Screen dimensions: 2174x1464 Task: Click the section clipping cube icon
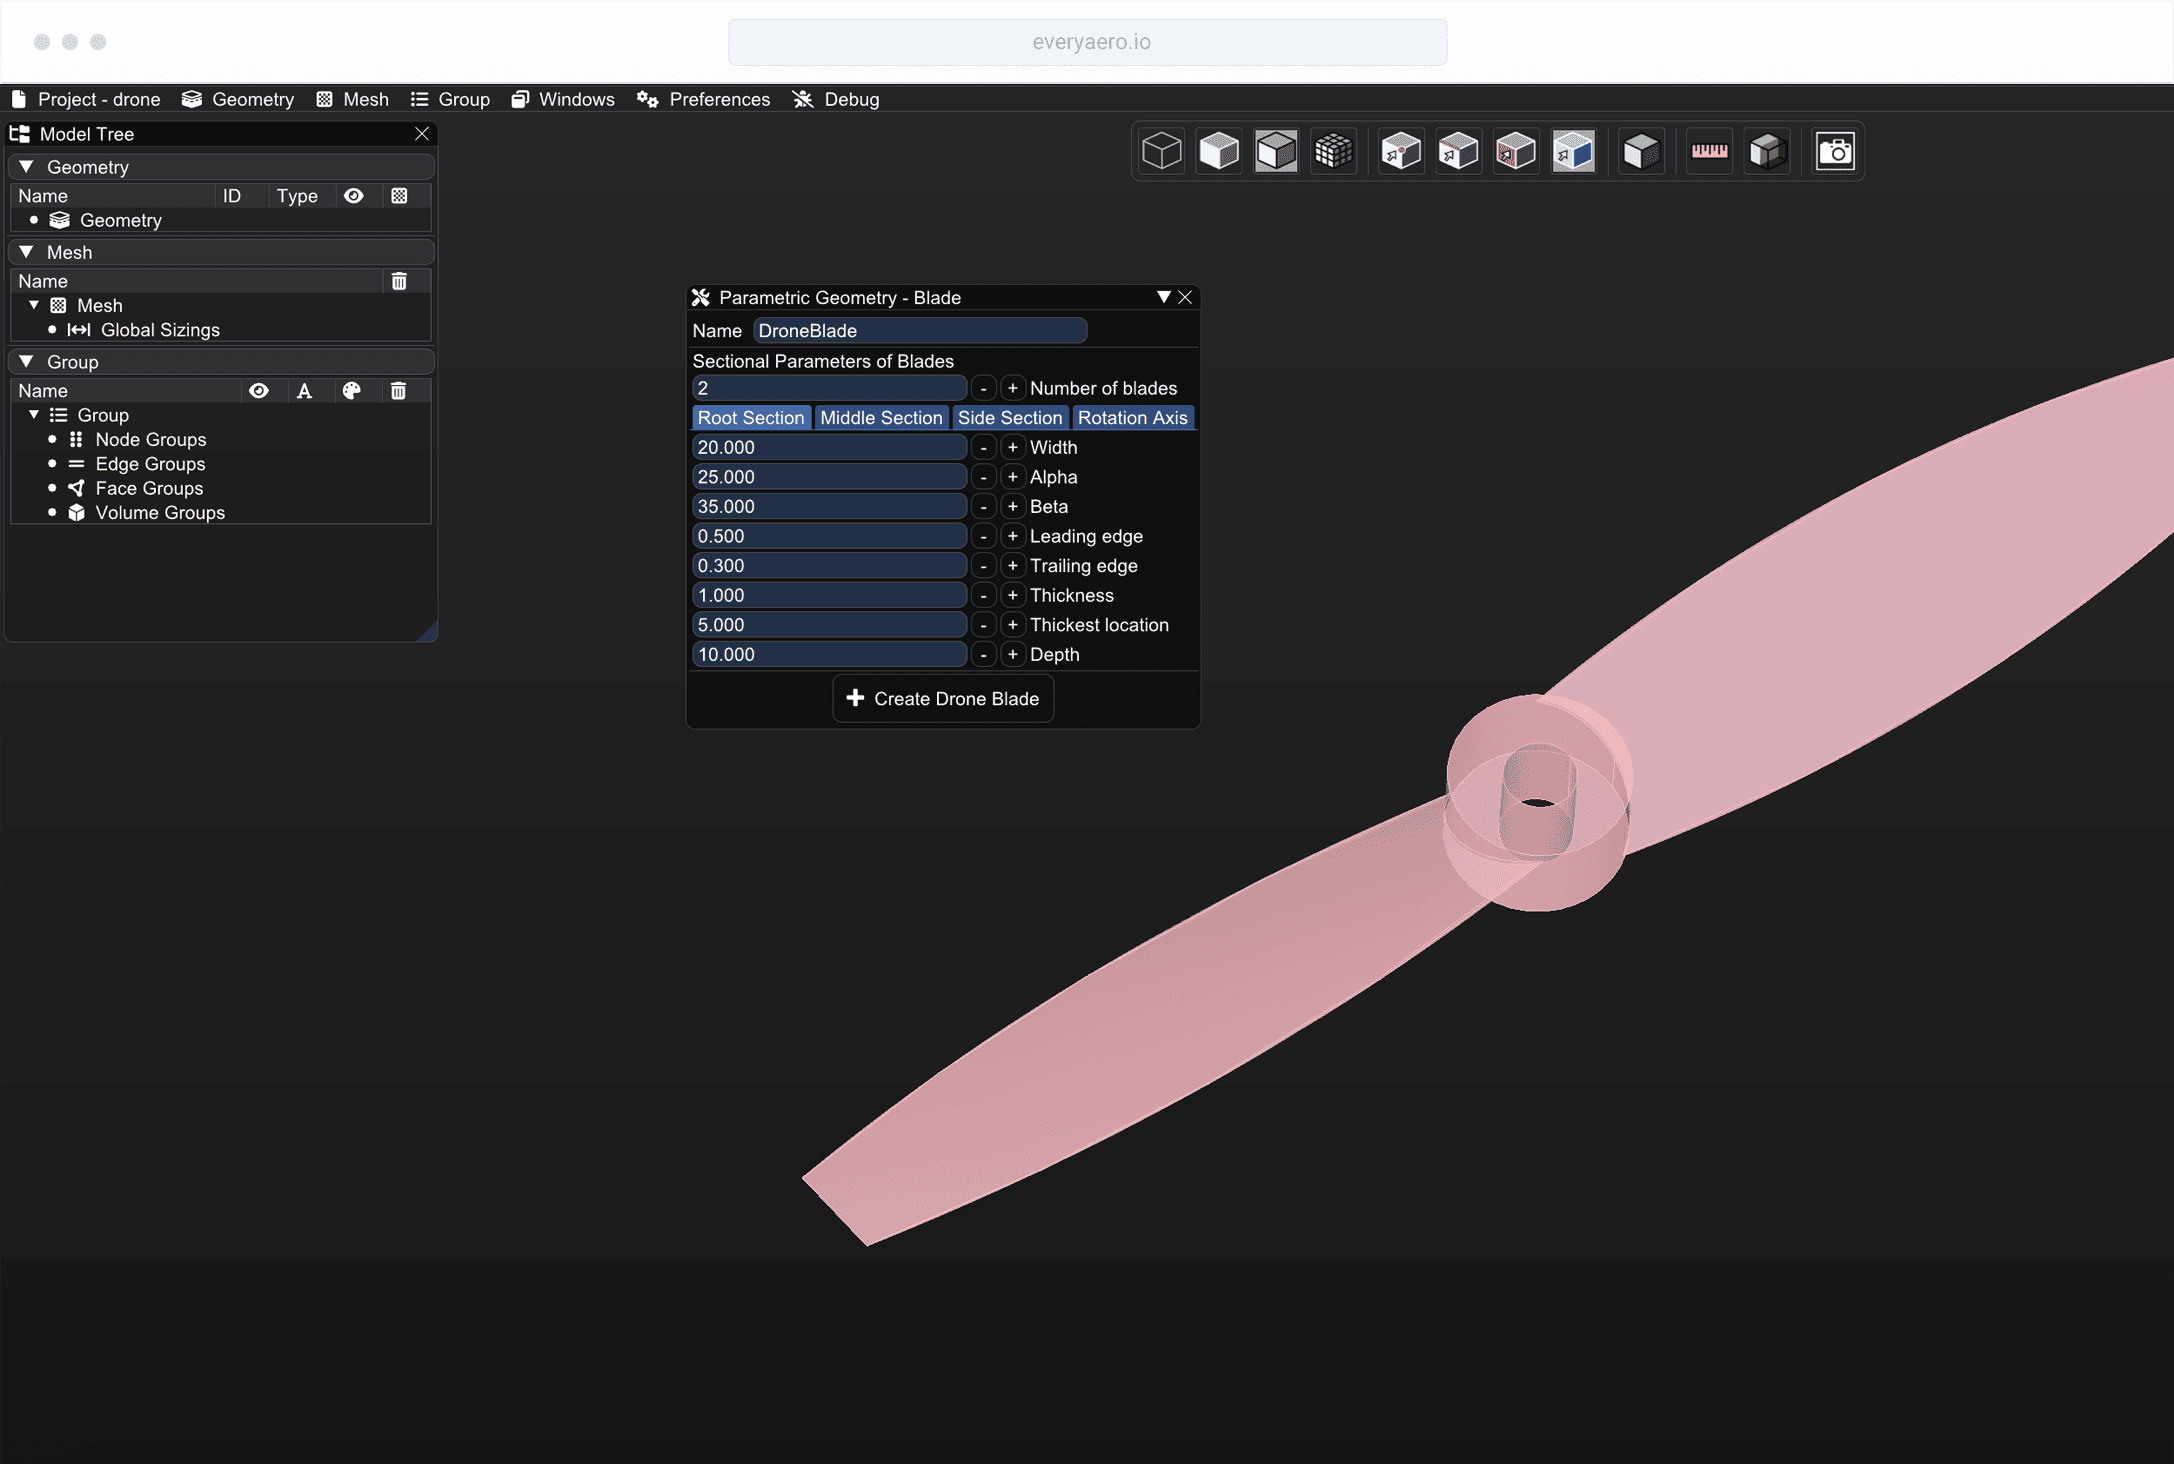coord(1767,152)
